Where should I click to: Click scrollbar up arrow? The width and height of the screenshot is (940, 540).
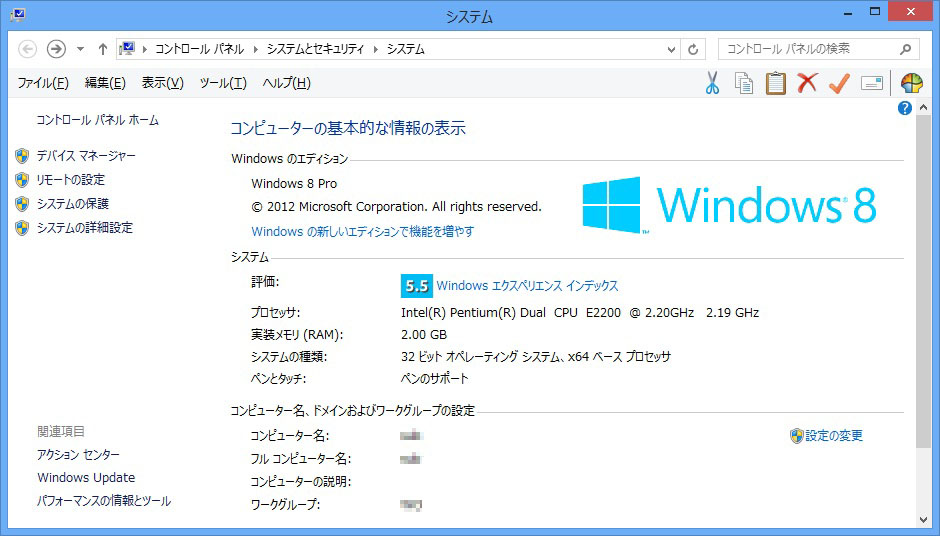tap(923, 107)
